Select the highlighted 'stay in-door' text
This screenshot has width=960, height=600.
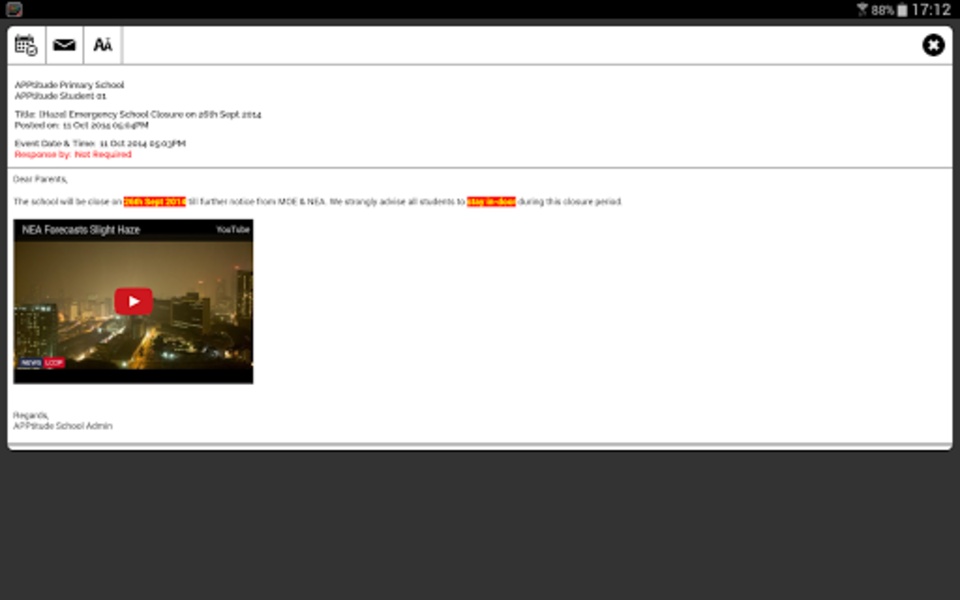coord(491,201)
